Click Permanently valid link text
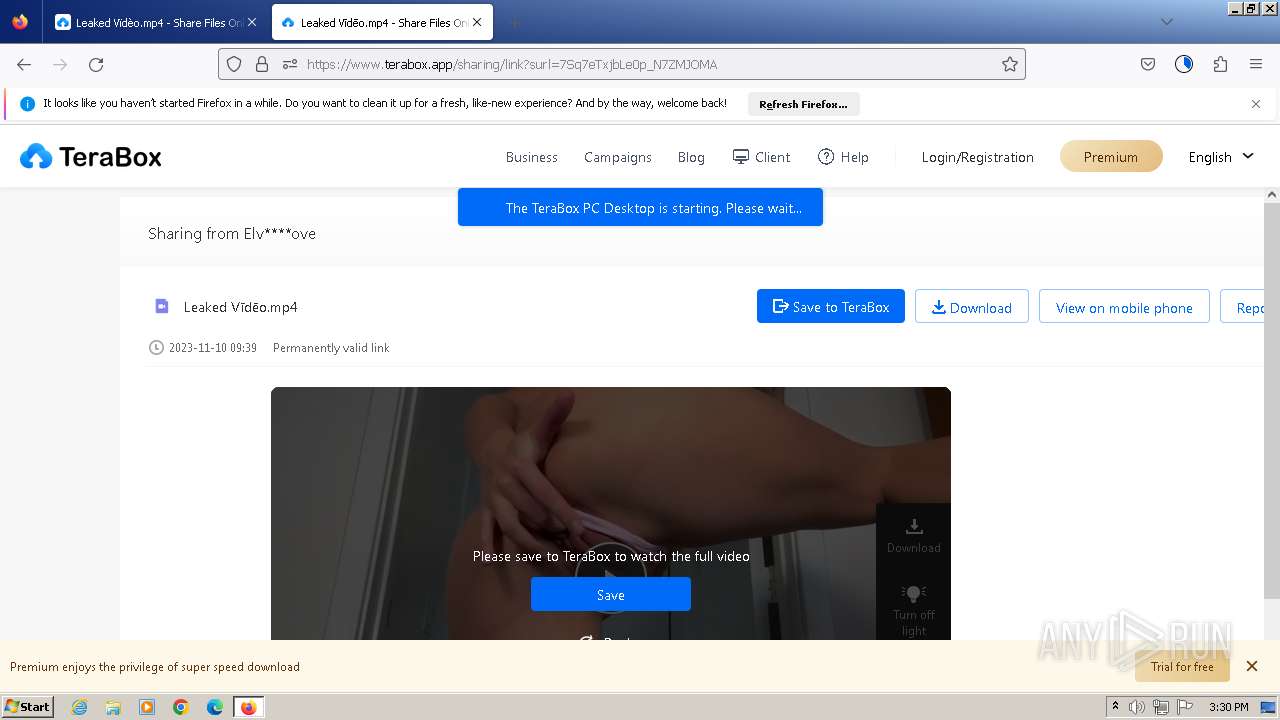1280x720 pixels. (331, 348)
